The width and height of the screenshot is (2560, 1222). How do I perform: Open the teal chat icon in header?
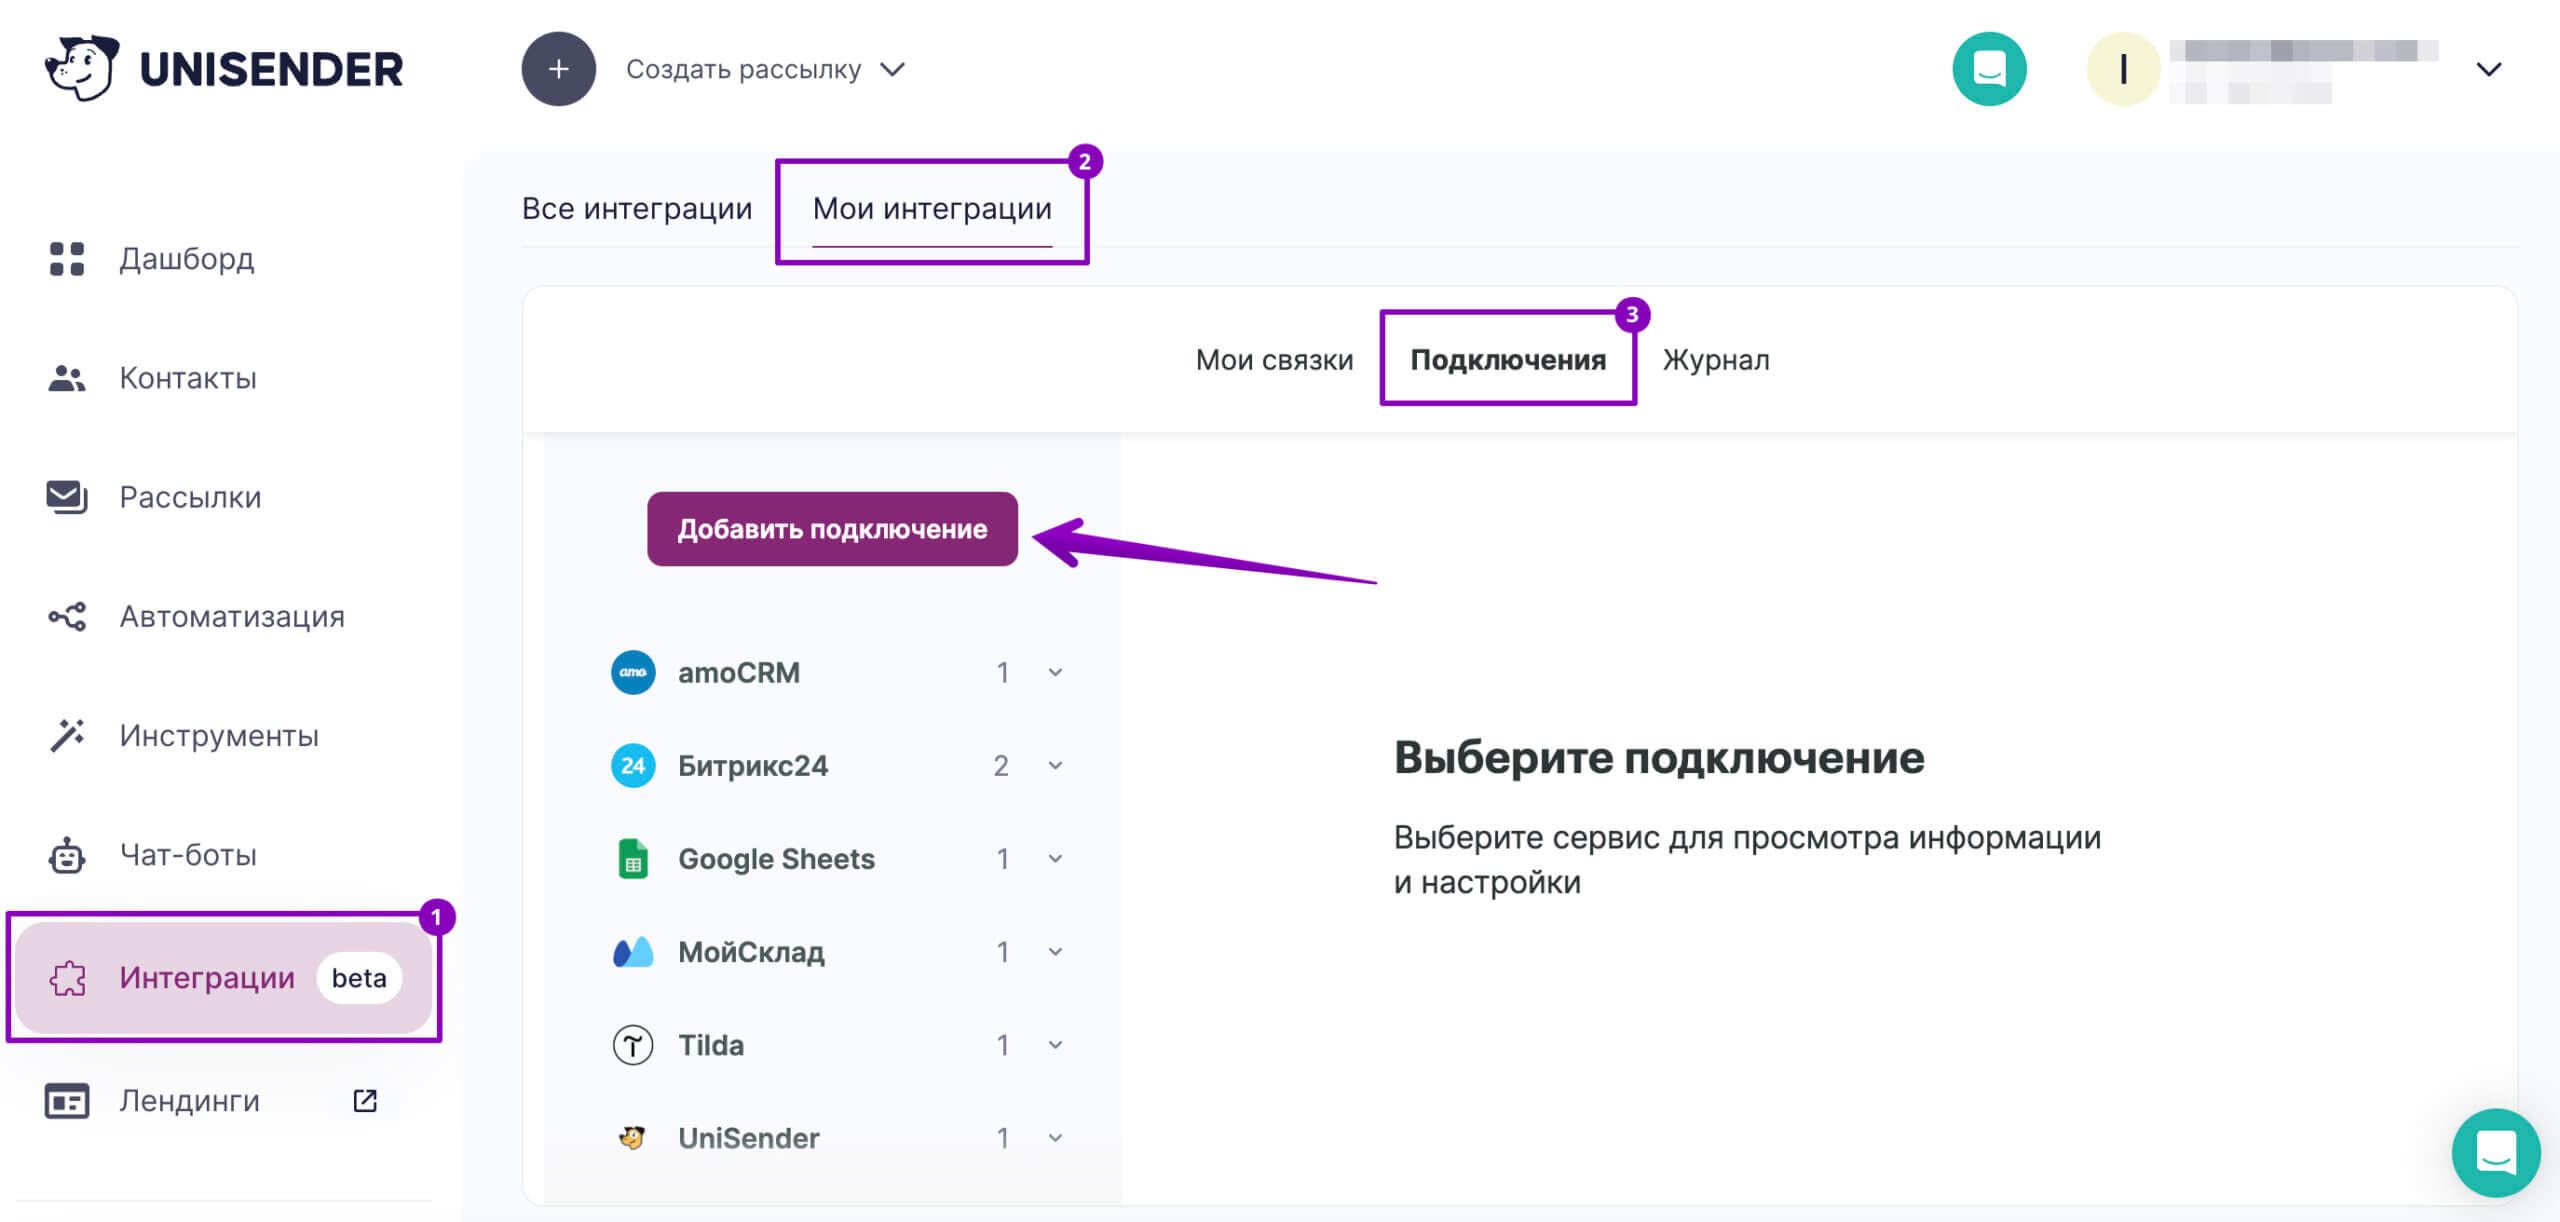(1989, 69)
